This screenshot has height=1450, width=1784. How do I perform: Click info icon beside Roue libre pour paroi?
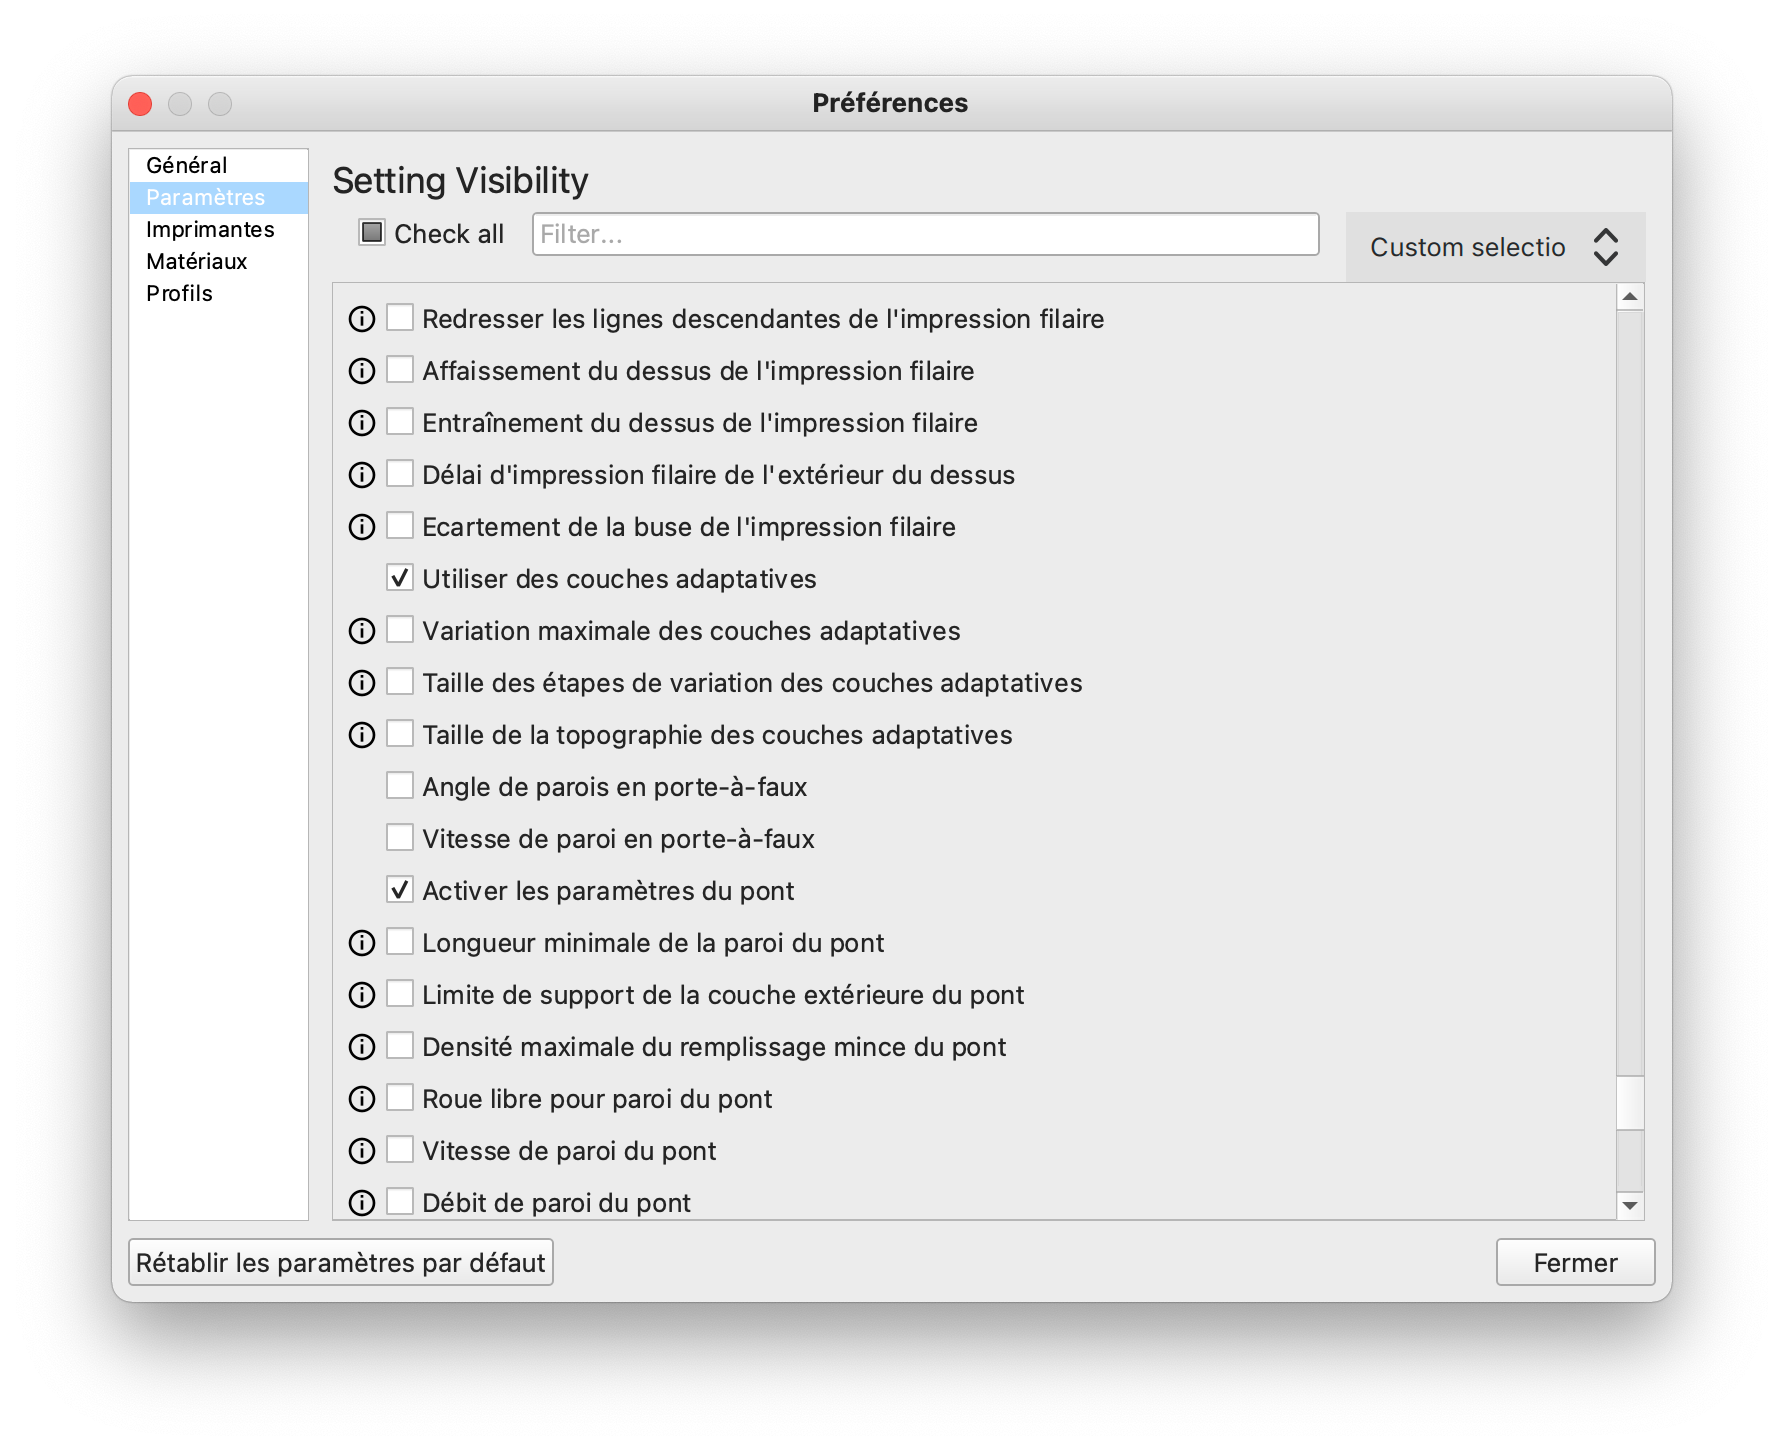(x=362, y=1099)
